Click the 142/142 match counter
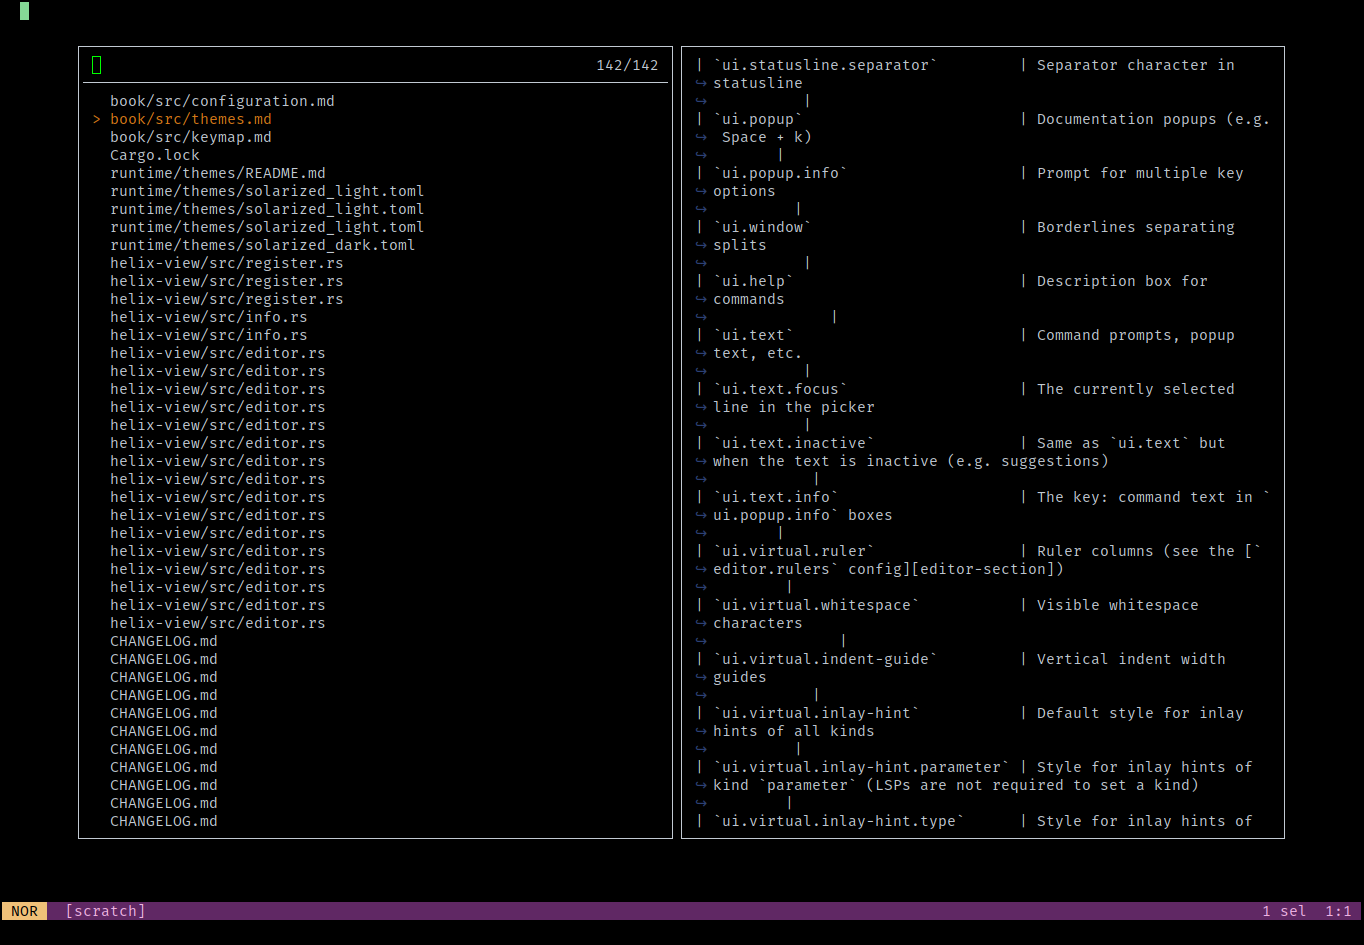 coord(628,64)
